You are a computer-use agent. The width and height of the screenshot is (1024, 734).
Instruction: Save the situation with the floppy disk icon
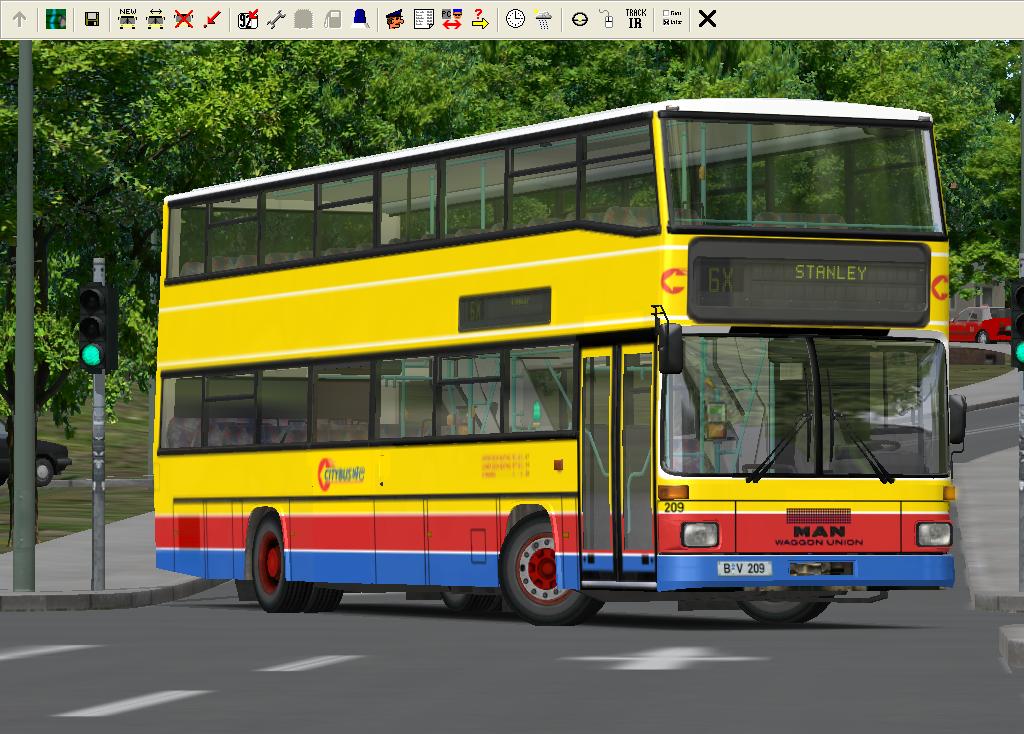92,19
